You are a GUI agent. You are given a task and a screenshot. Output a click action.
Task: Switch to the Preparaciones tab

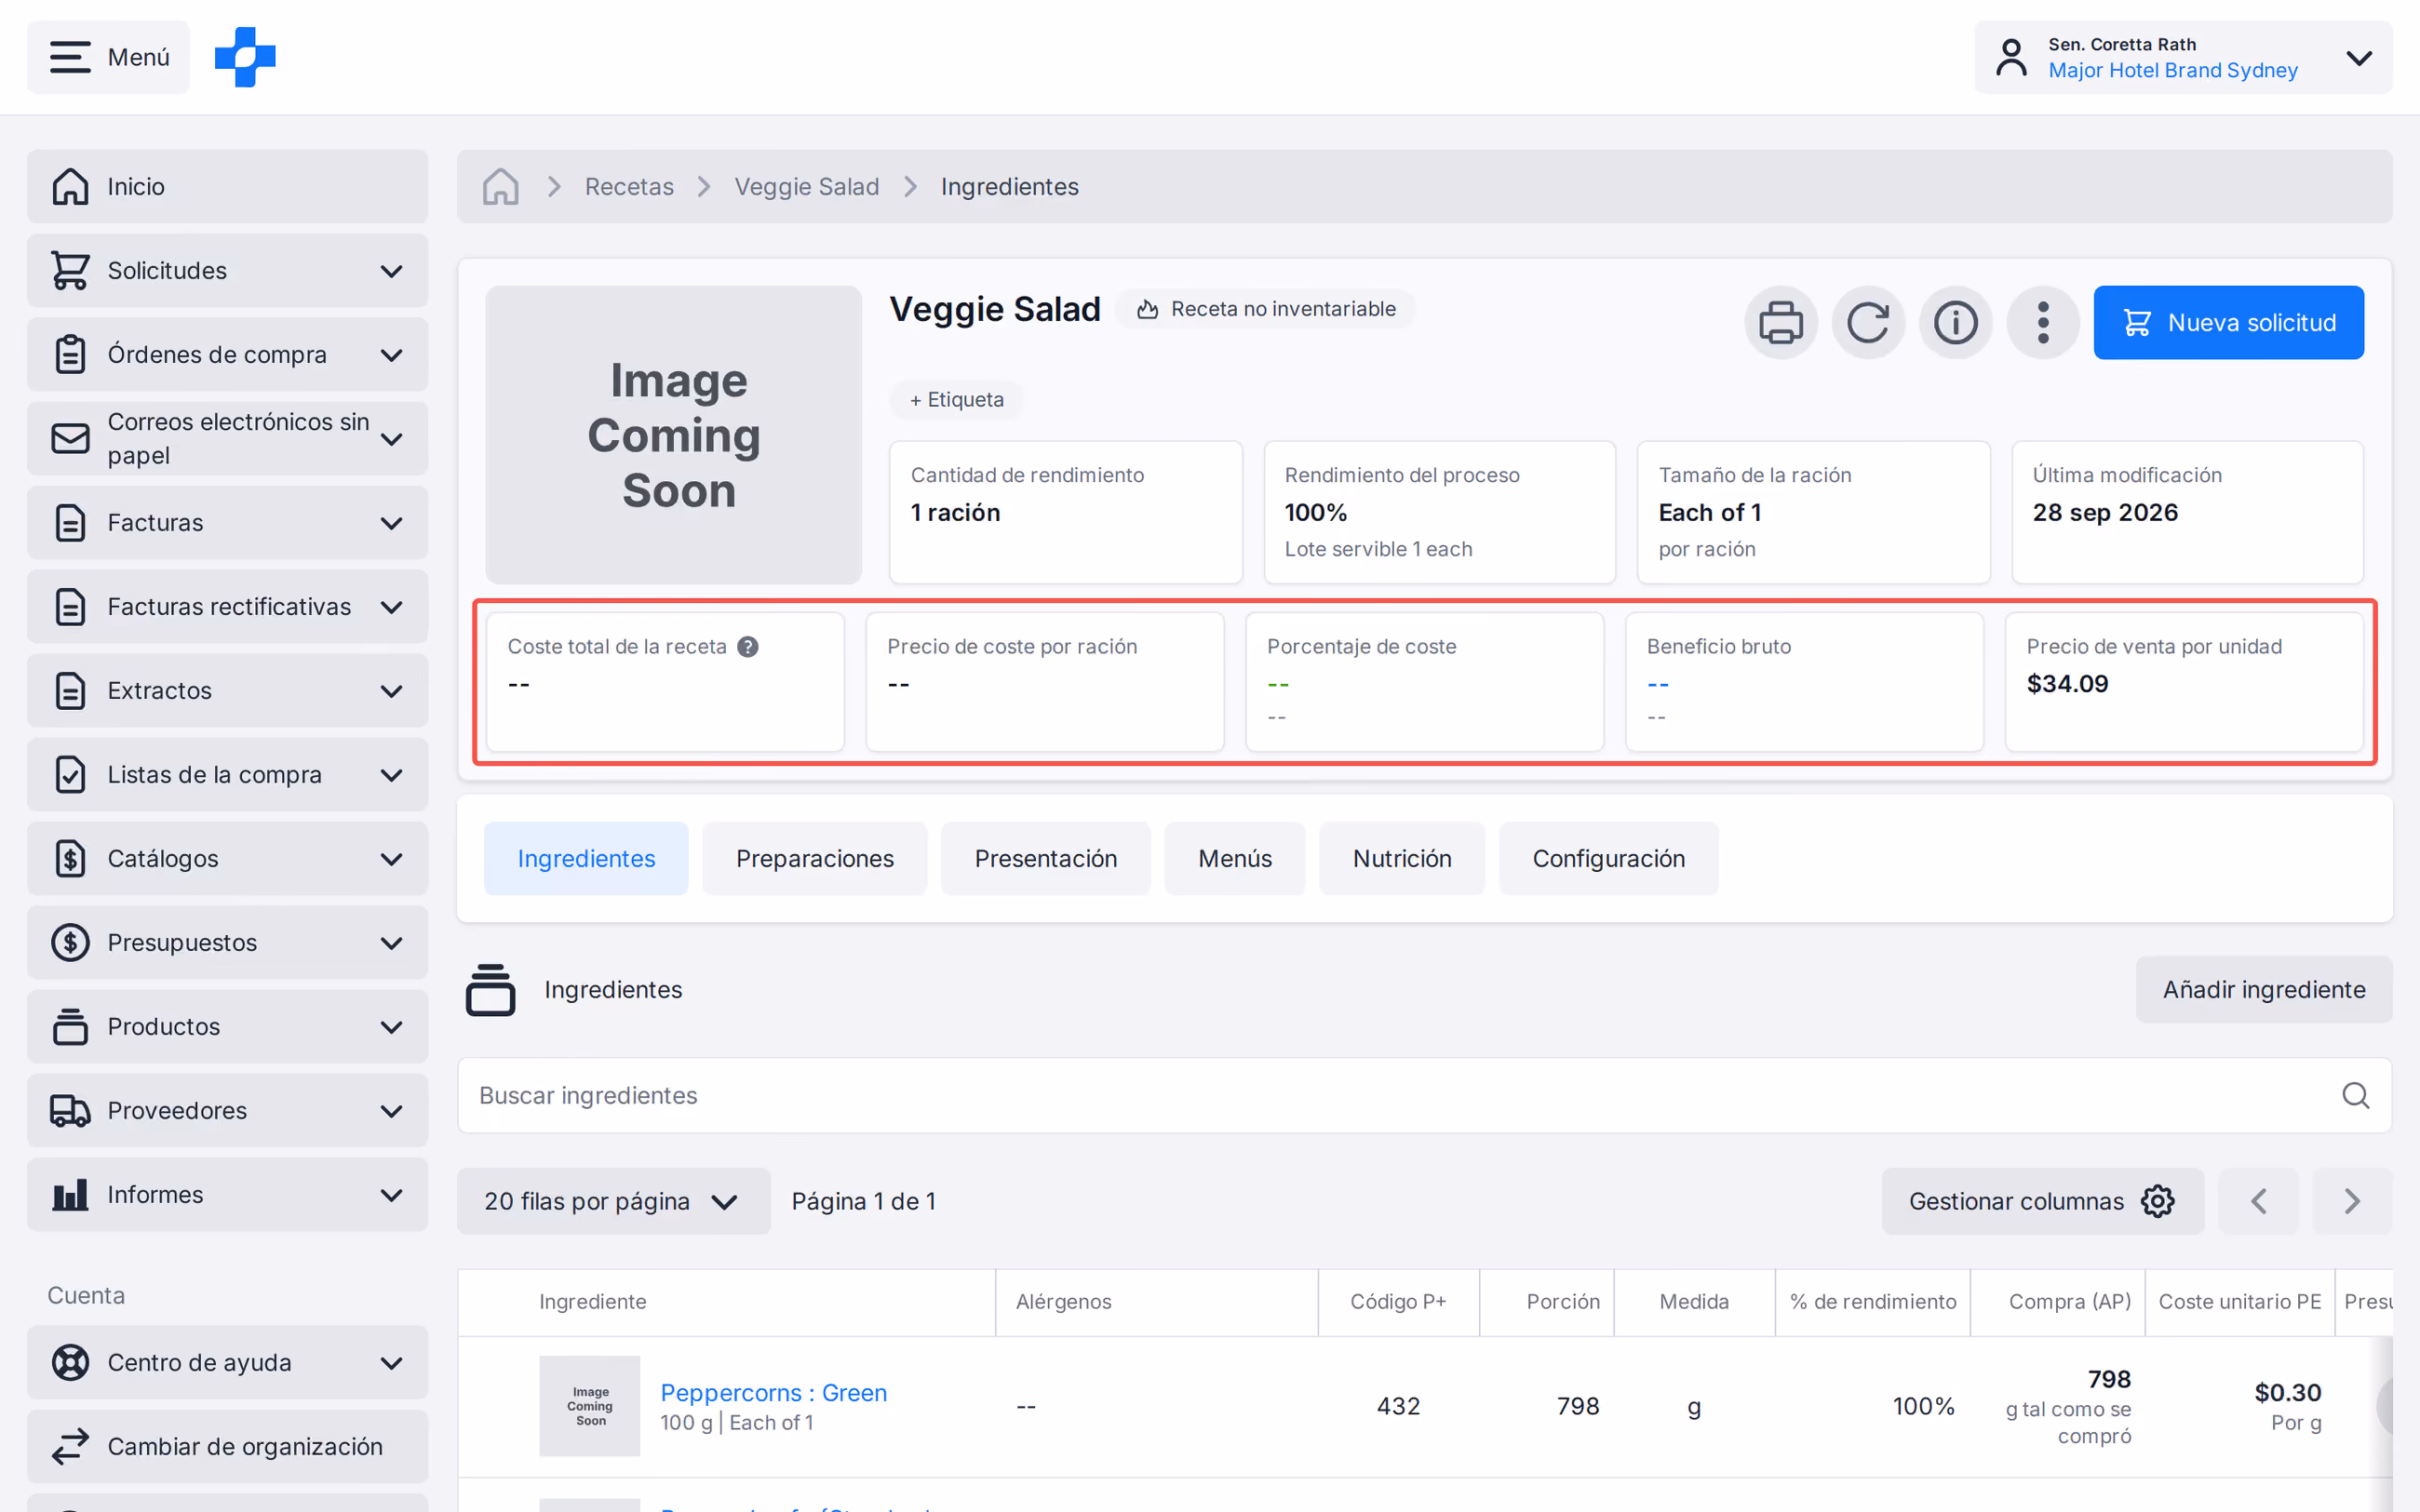pyautogui.click(x=814, y=858)
